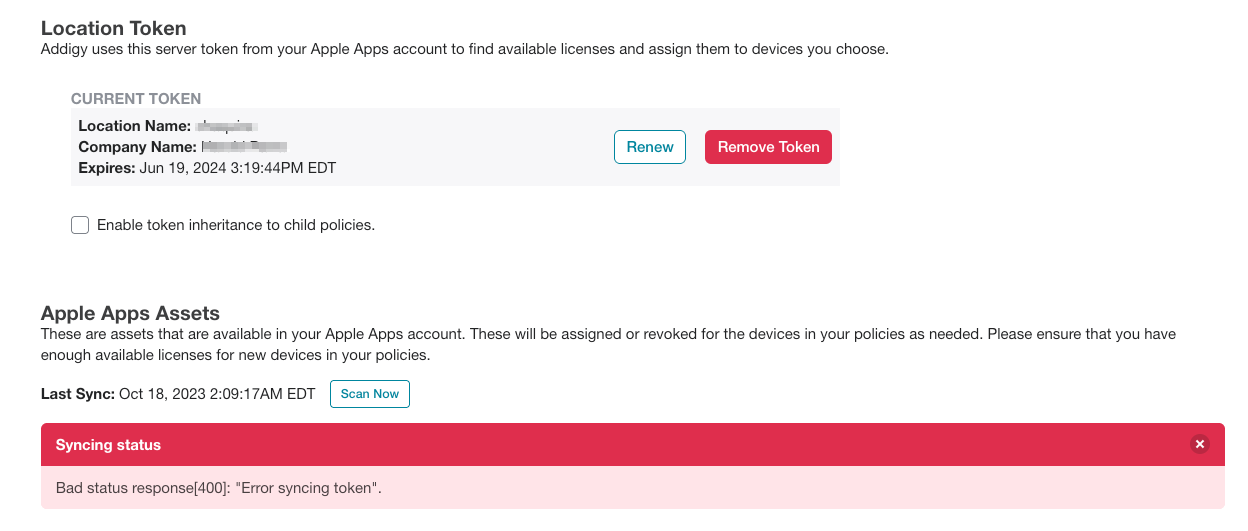This screenshot has width=1248, height=531.
Task: Click the Renew token button
Action: pyautogui.click(x=650, y=147)
